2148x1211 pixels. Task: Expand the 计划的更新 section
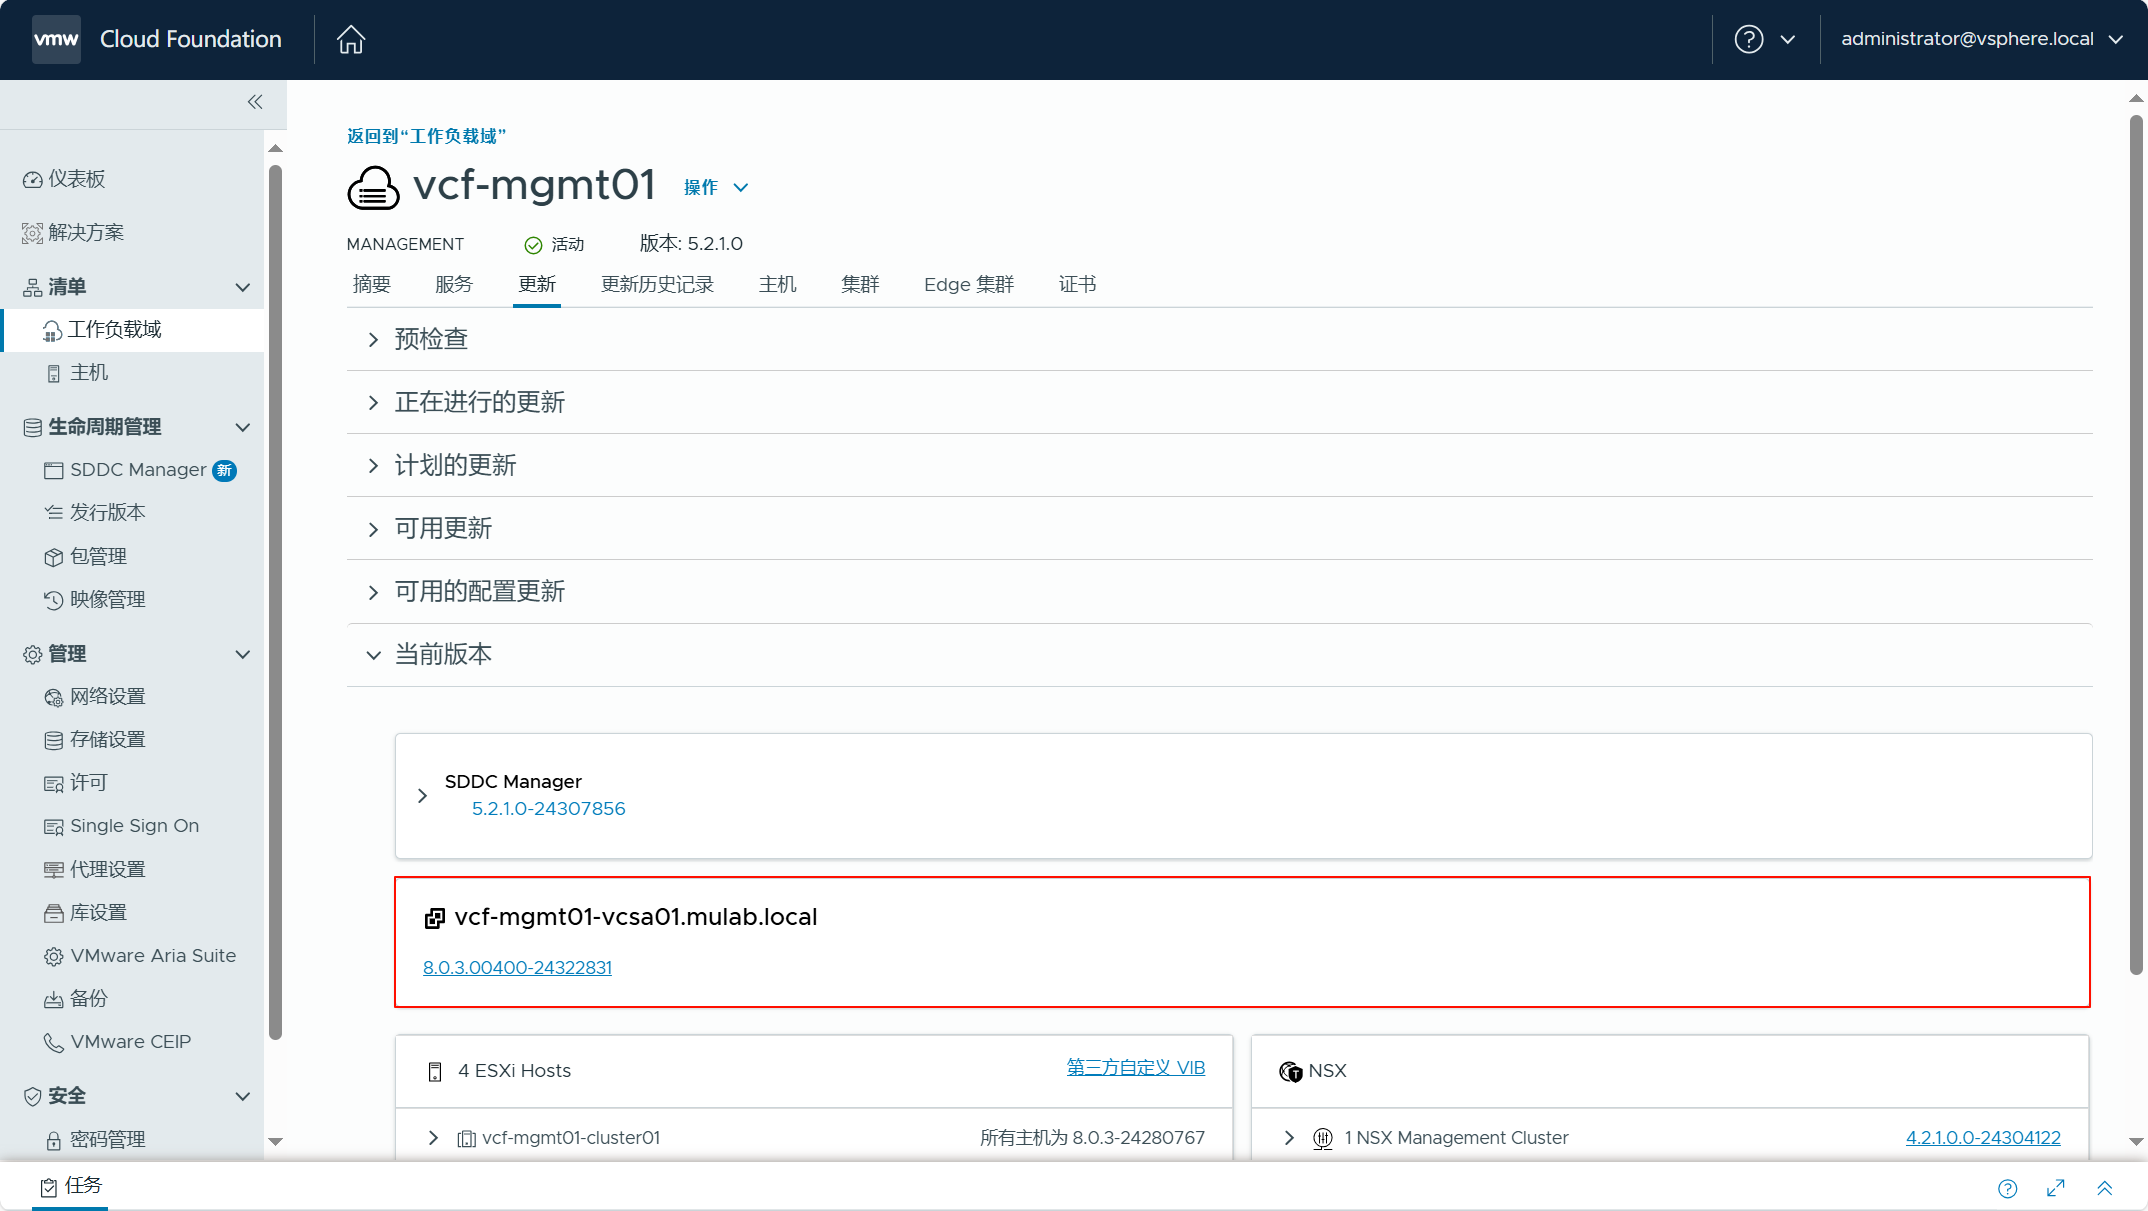[373, 466]
